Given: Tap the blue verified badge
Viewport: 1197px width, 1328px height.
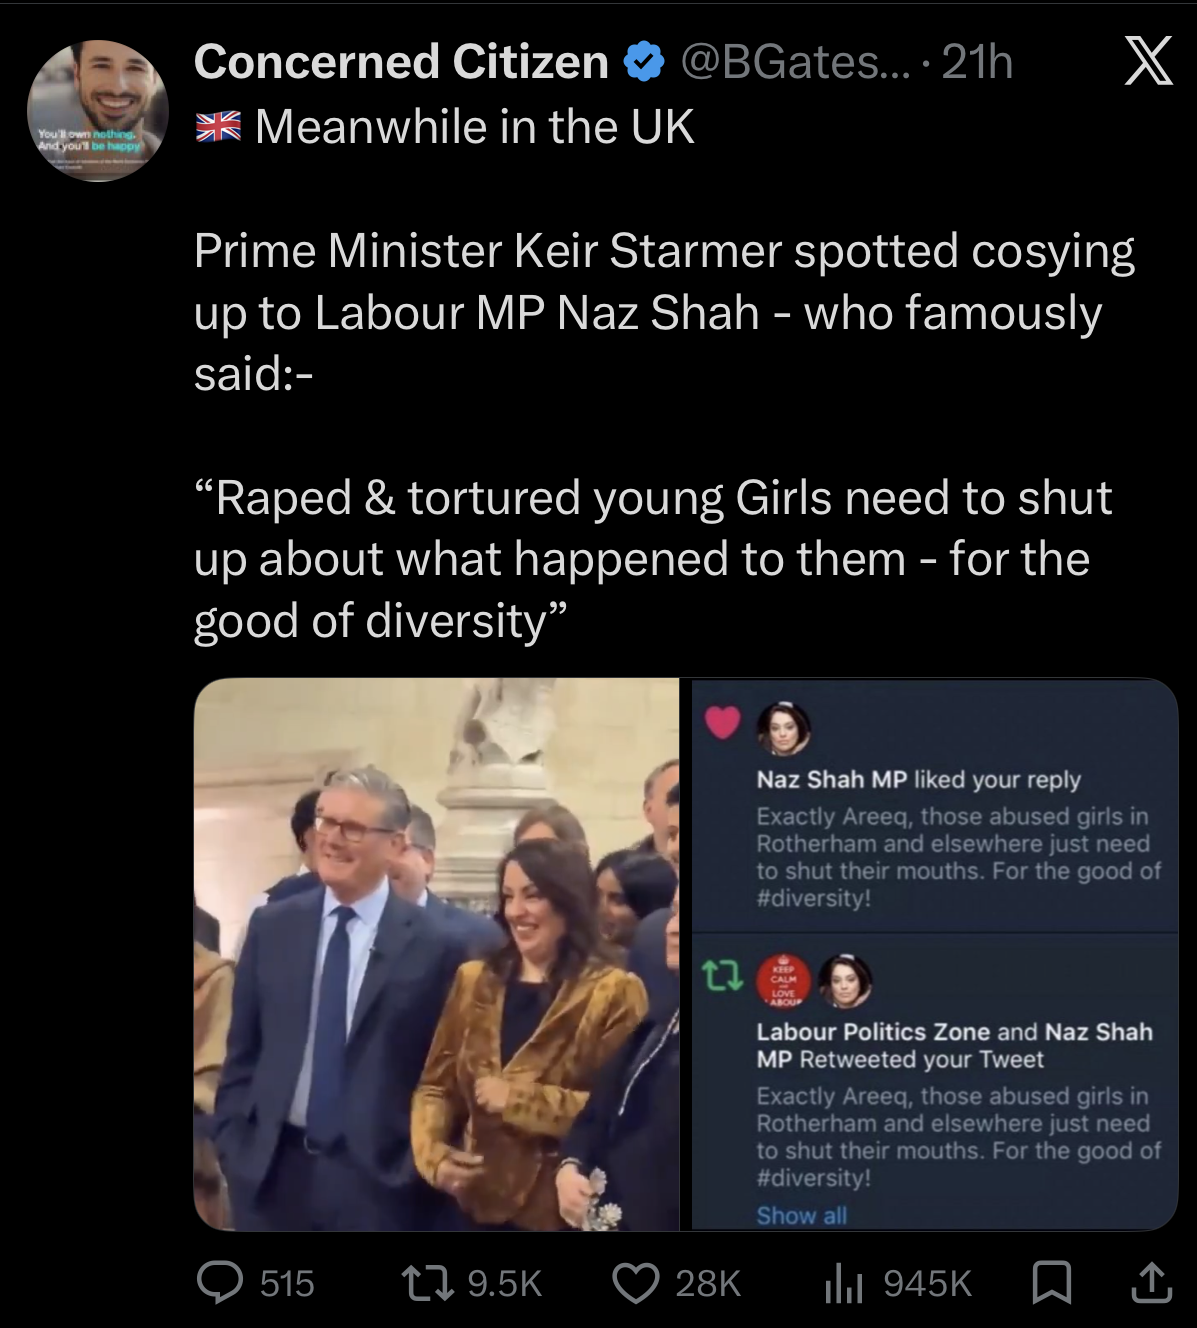Looking at the screenshot, I should (644, 63).
